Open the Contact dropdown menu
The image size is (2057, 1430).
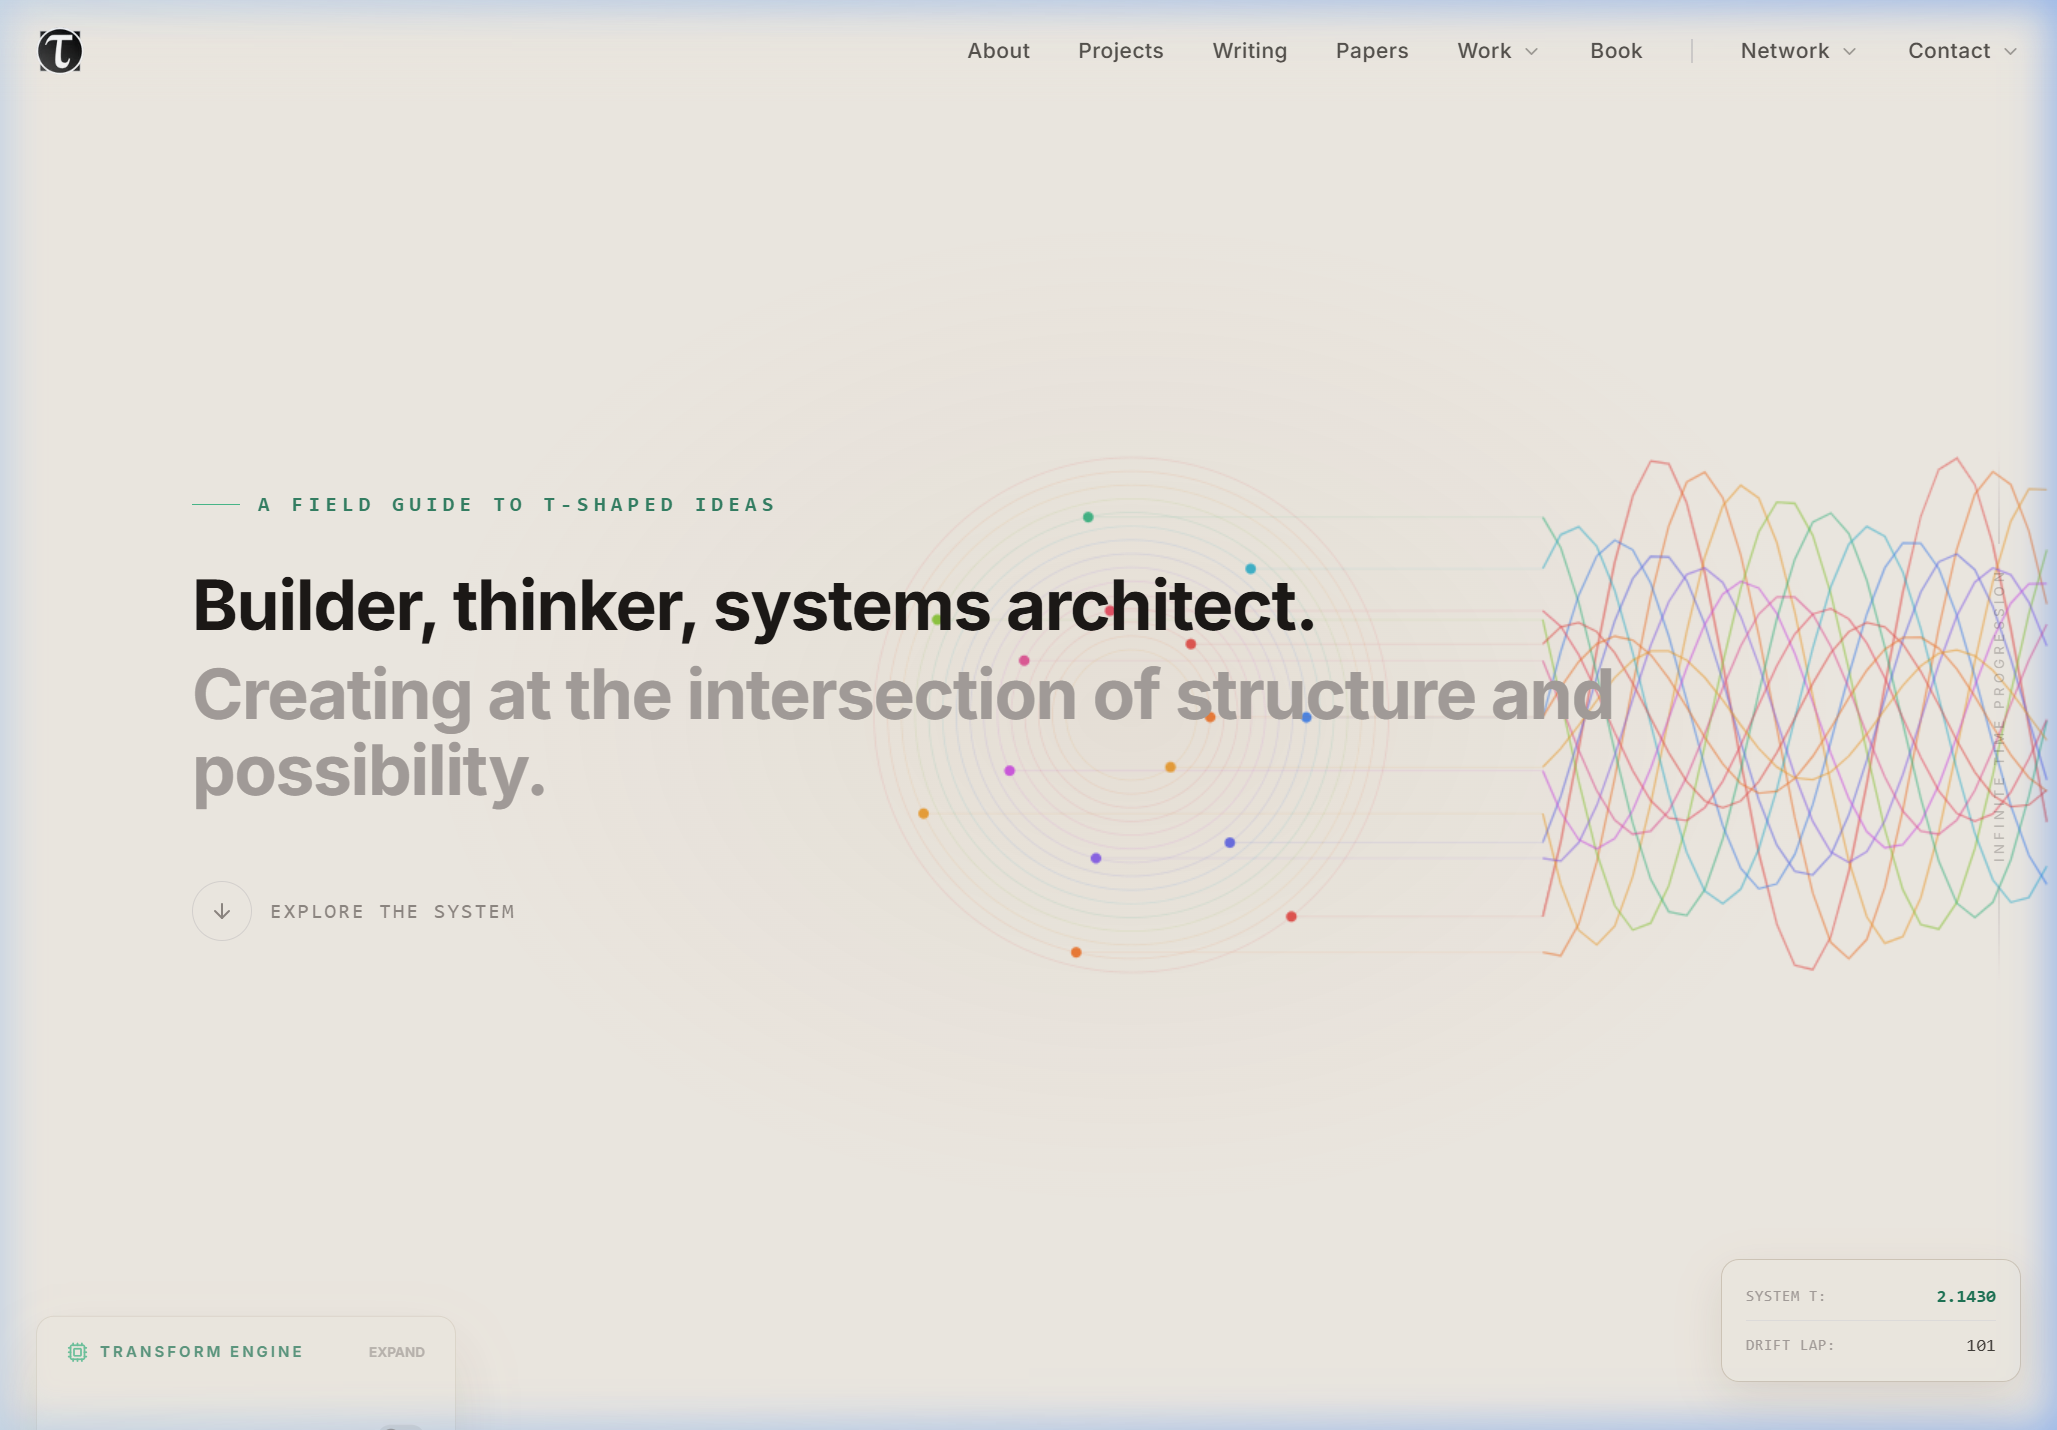tap(1961, 51)
